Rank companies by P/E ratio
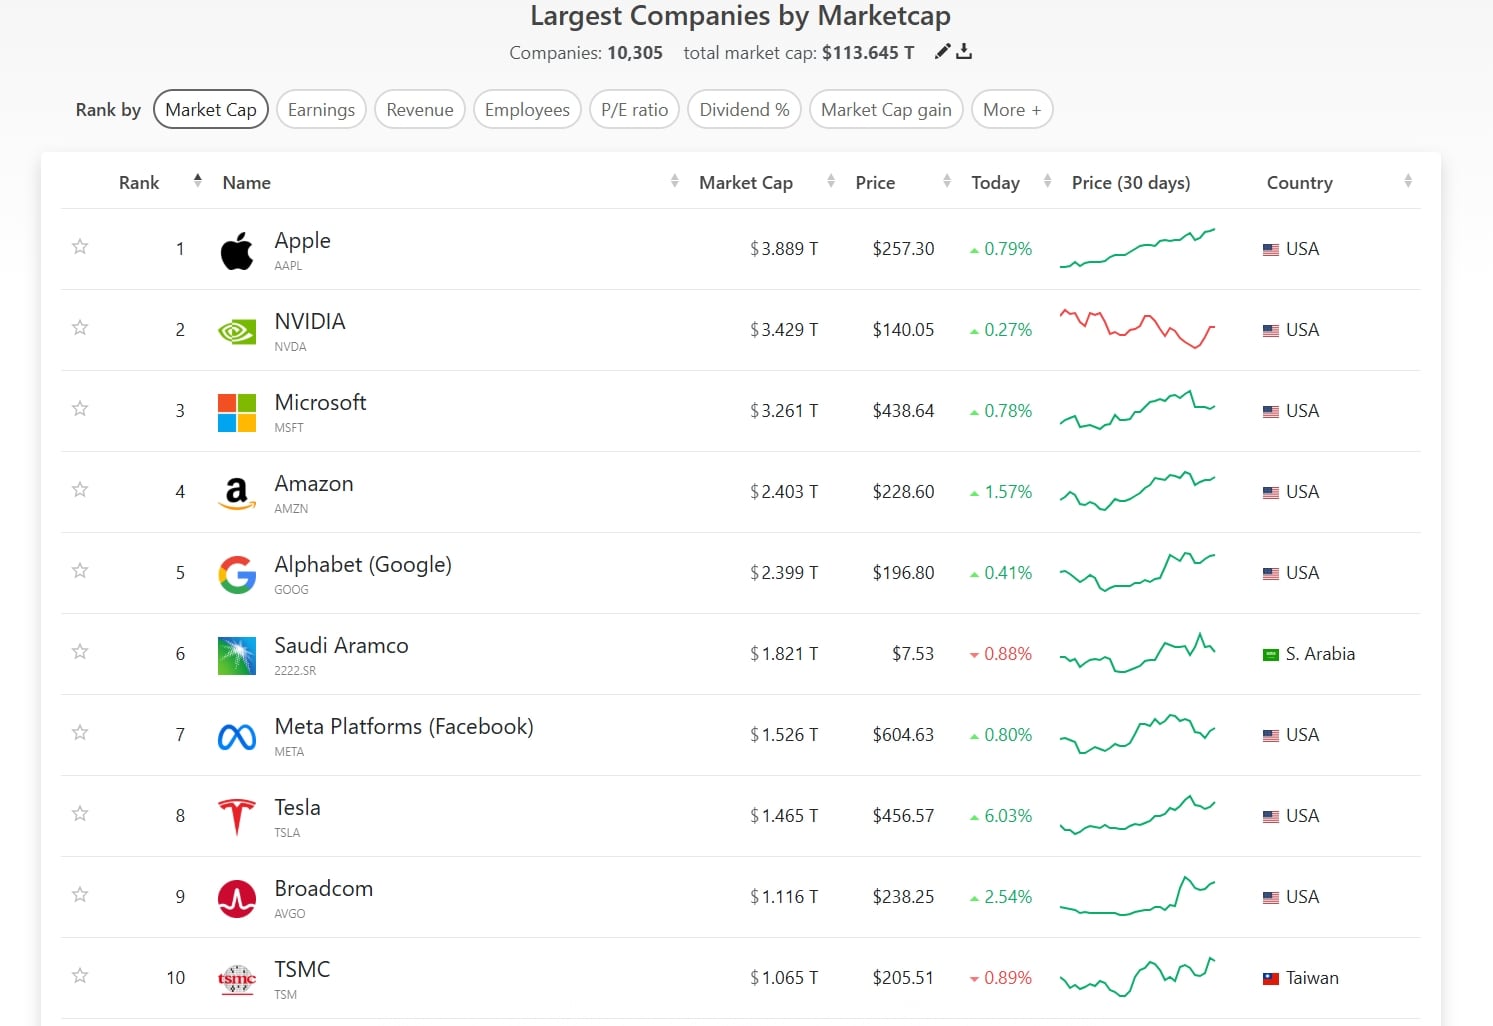 (x=634, y=110)
